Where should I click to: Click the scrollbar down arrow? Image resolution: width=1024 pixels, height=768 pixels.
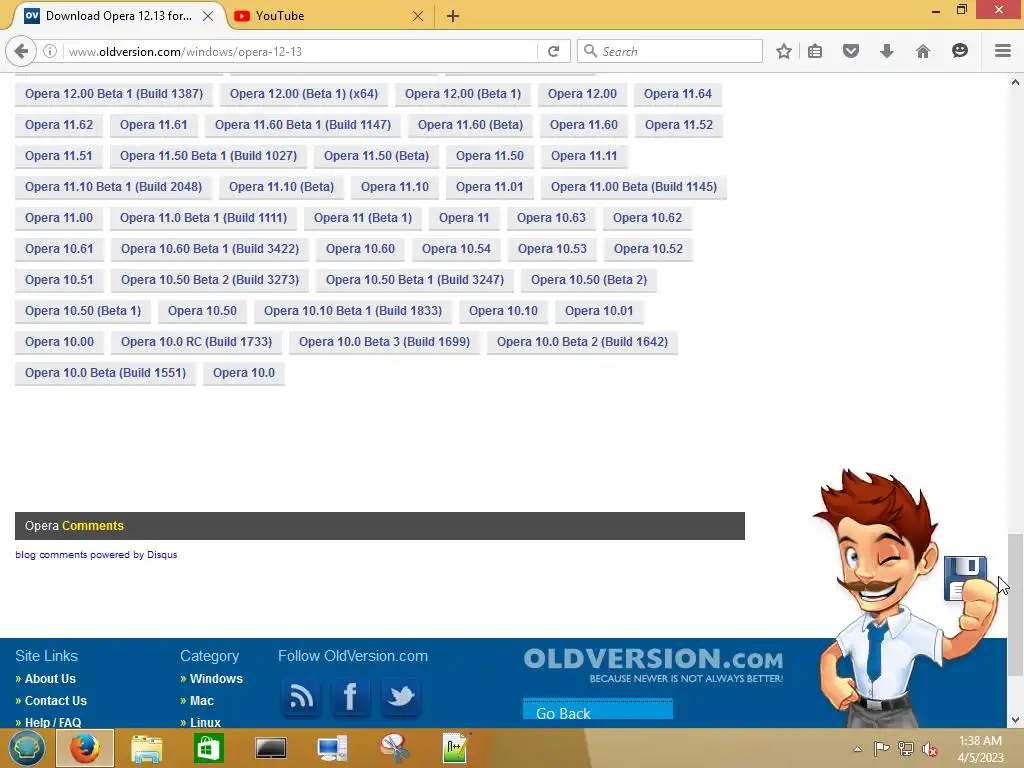1015,720
